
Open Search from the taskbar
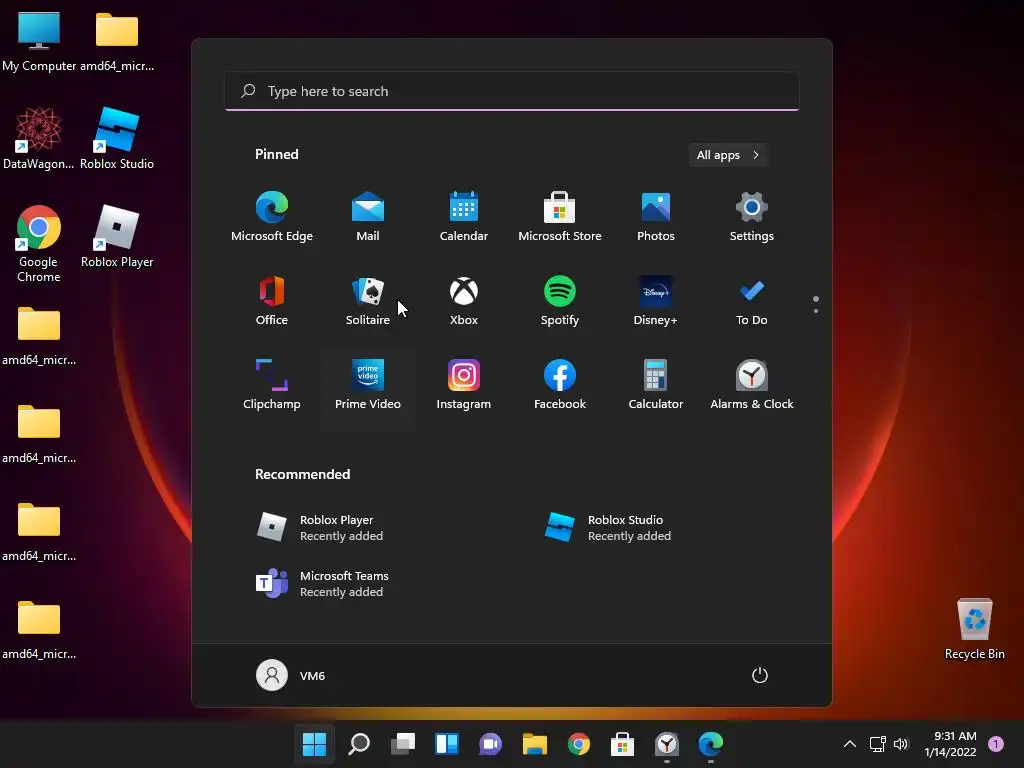359,744
